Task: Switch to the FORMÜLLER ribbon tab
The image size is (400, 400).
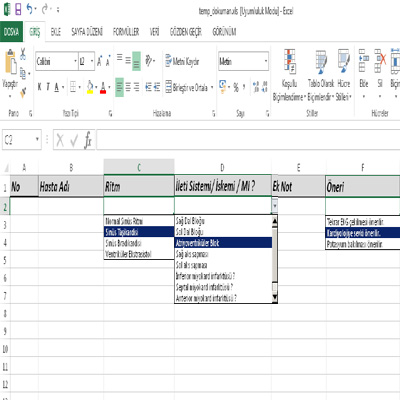Action: pyautogui.click(x=126, y=32)
